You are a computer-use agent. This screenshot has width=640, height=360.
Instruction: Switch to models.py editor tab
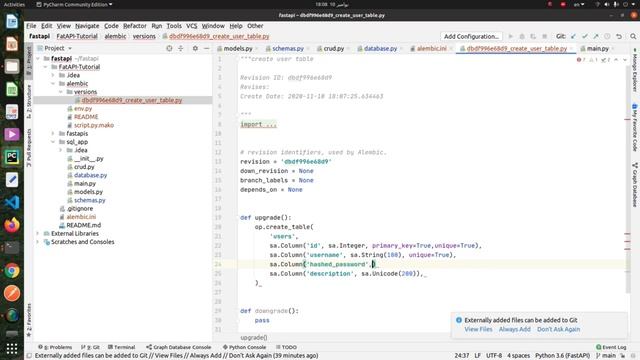pos(238,48)
